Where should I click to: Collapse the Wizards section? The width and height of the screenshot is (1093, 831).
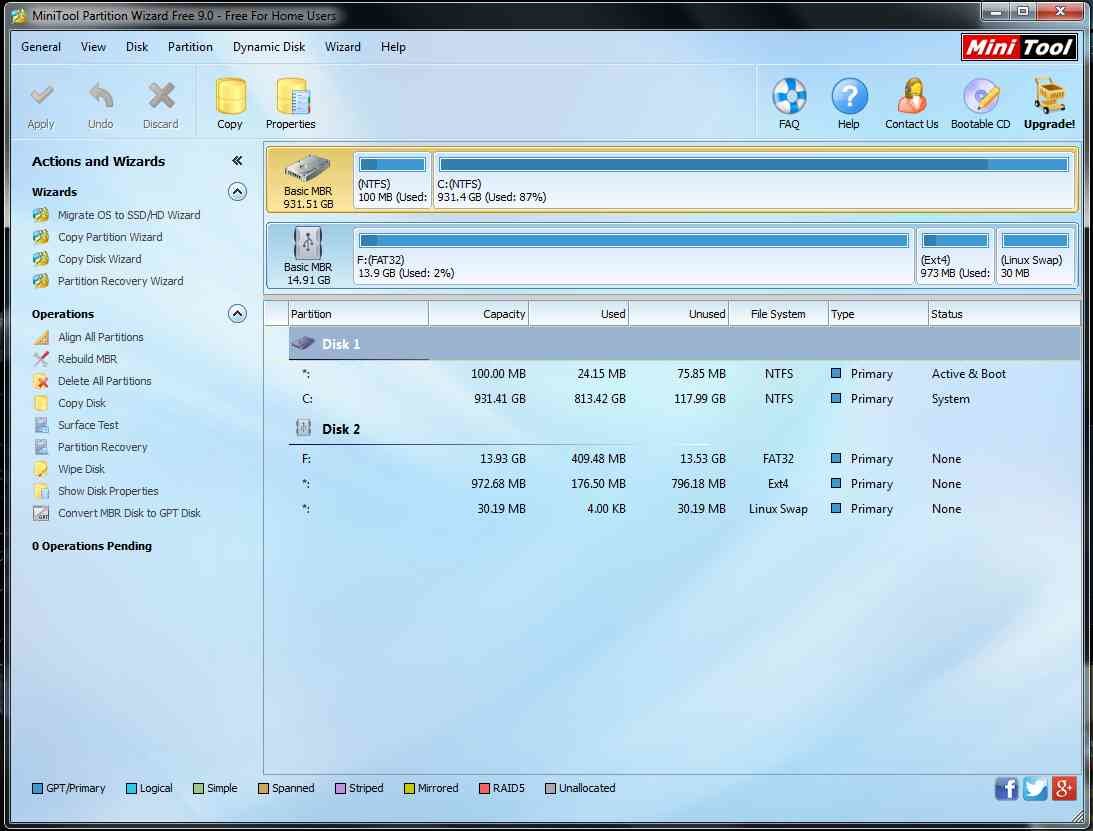point(237,192)
